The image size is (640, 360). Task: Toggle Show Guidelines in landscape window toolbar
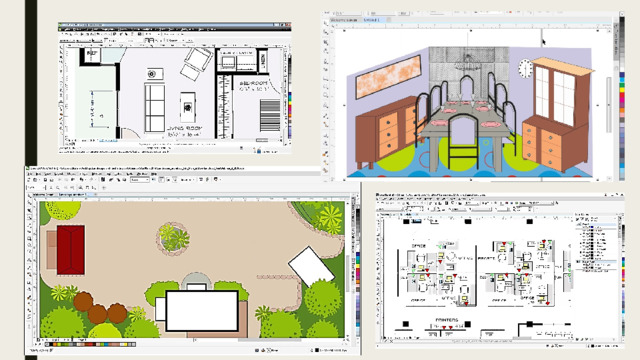(x=175, y=180)
